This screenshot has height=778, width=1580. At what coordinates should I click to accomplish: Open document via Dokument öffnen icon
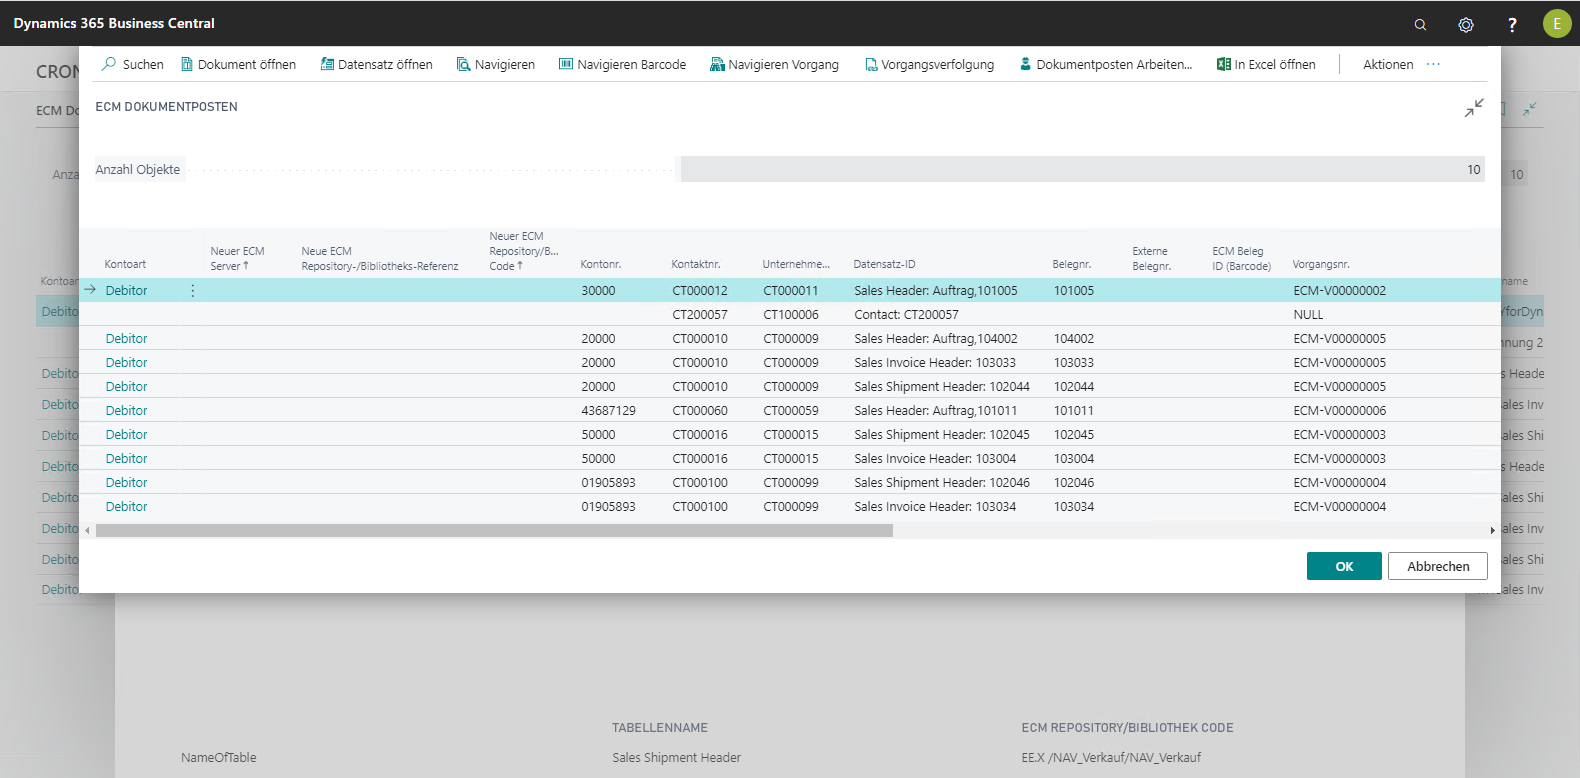[x=187, y=64]
